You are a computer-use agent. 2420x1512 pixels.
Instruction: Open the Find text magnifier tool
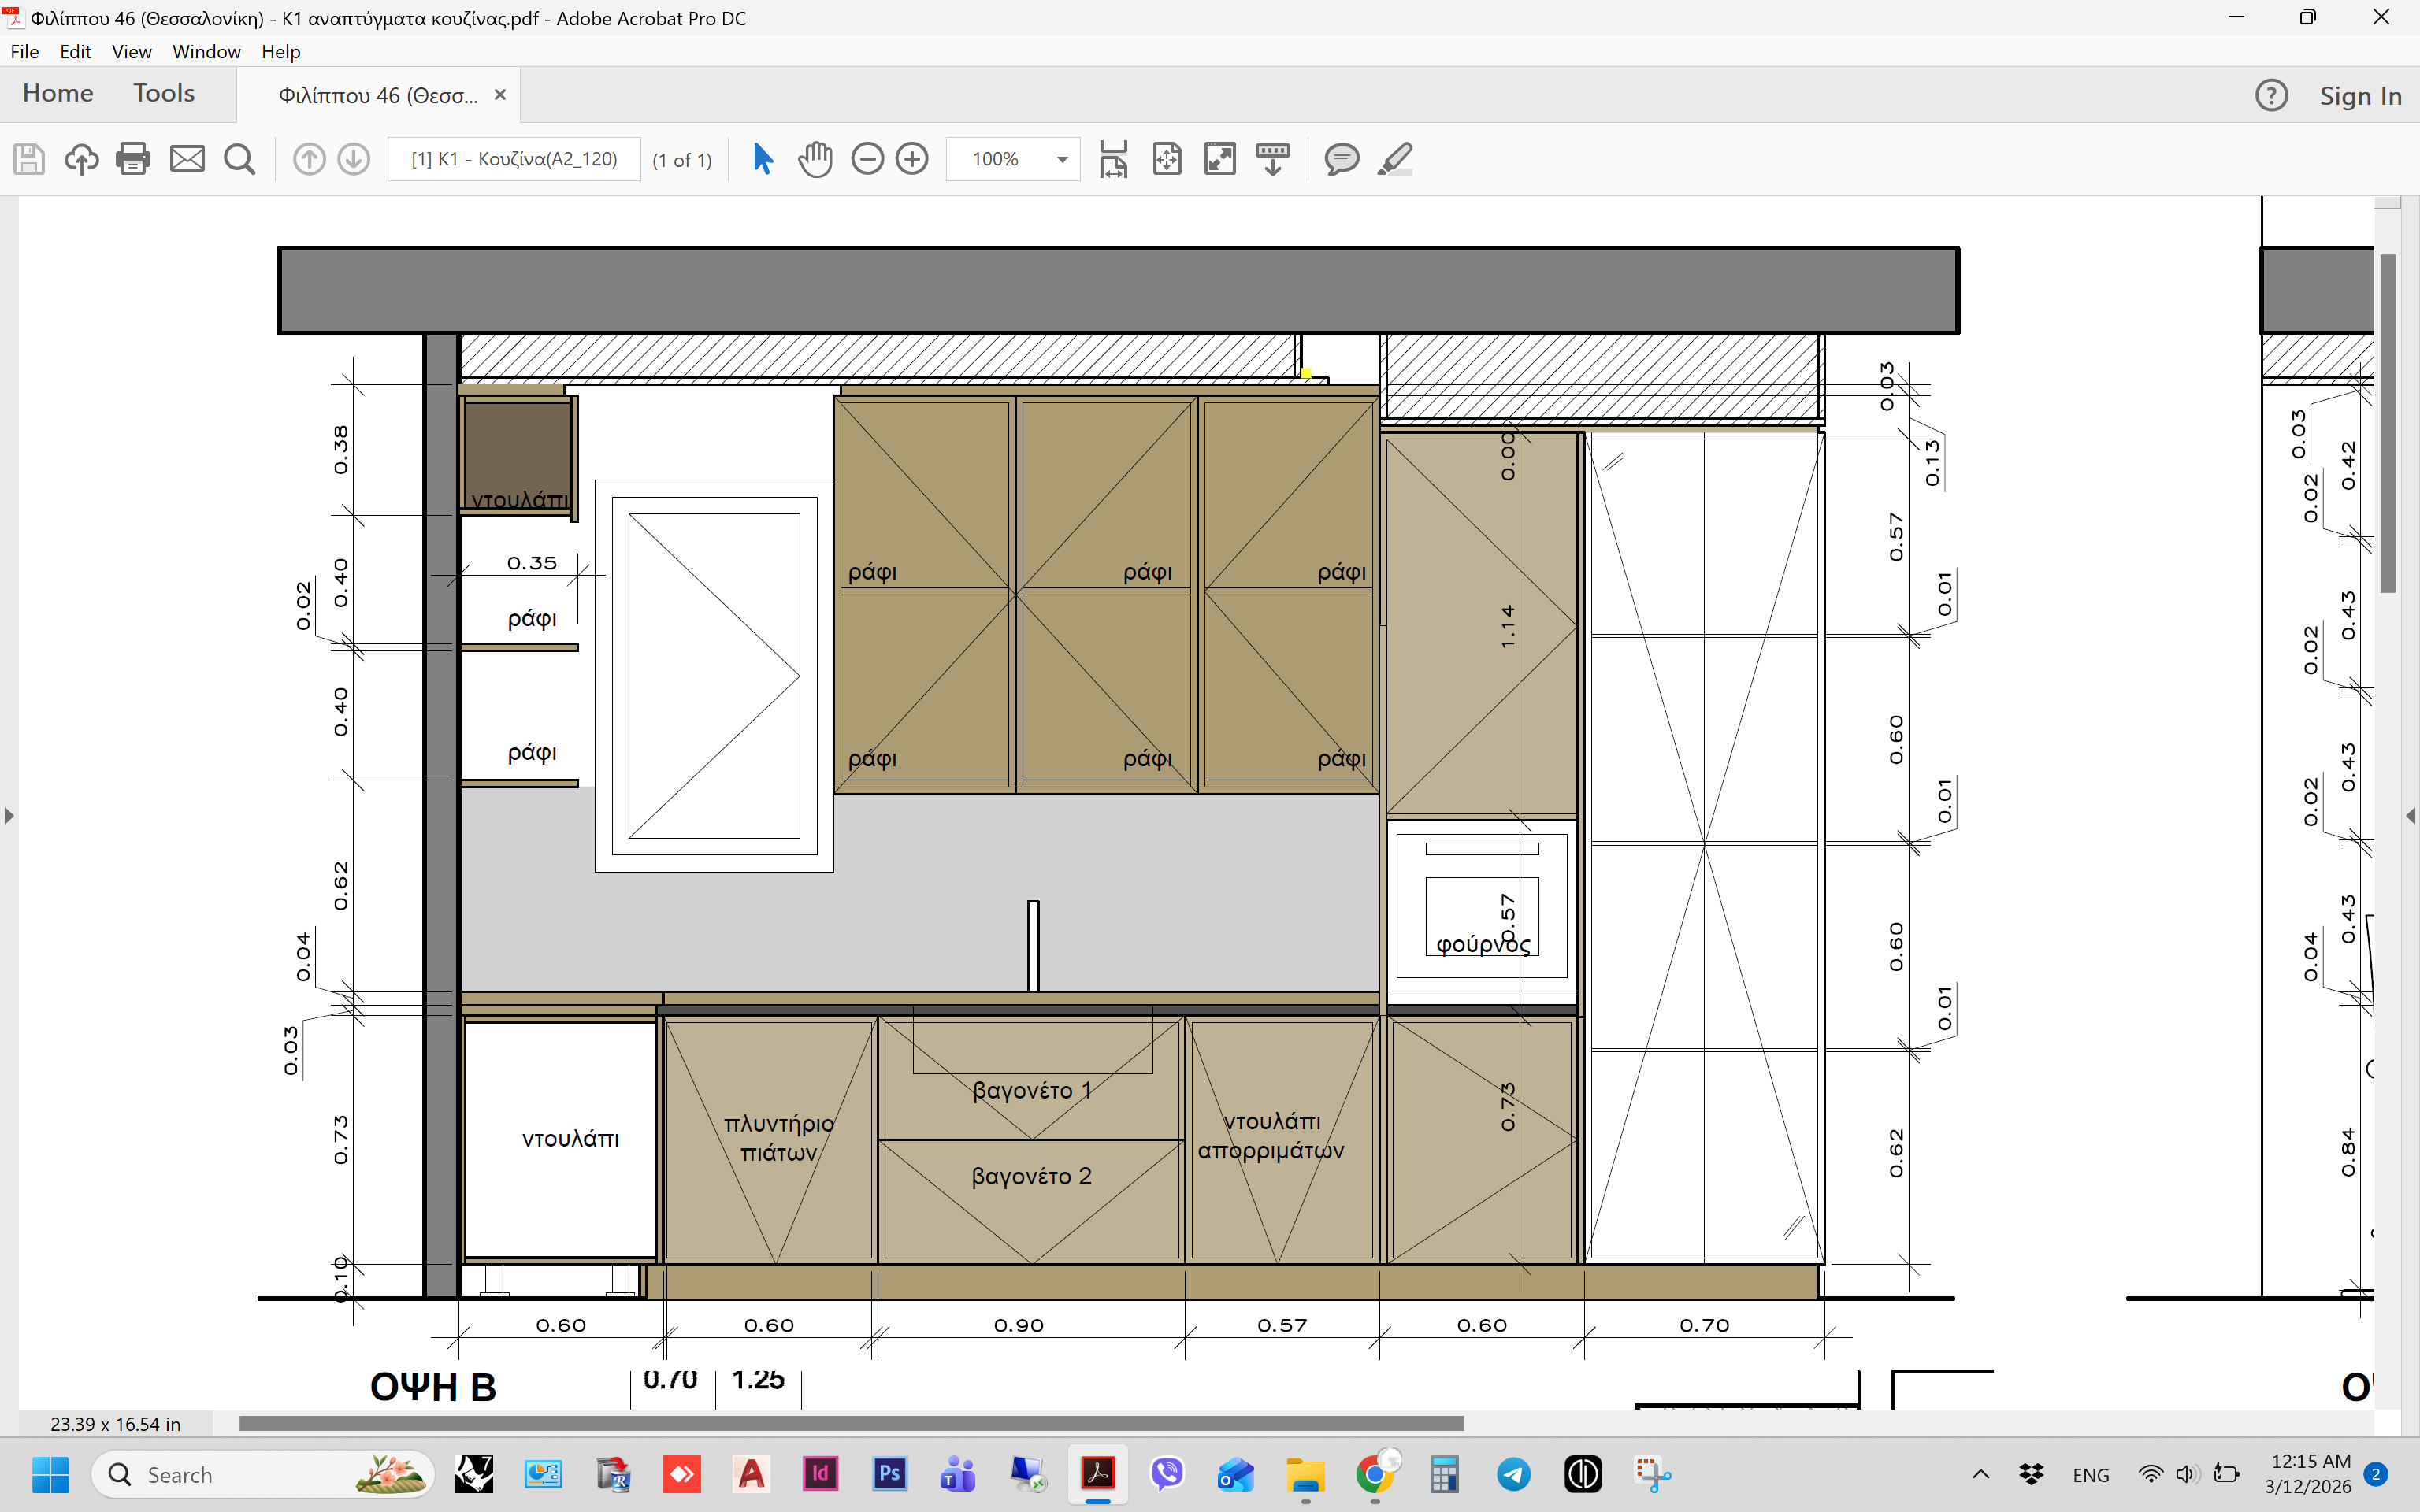point(239,159)
